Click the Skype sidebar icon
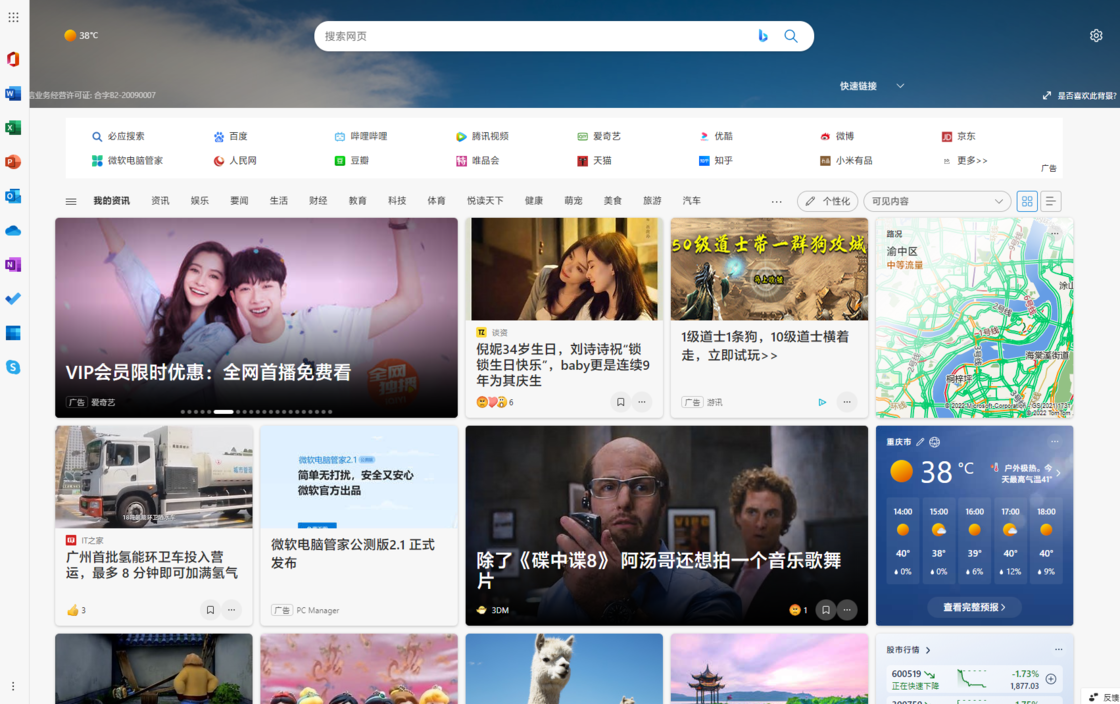This screenshot has width=1120, height=704. click(x=13, y=367)
